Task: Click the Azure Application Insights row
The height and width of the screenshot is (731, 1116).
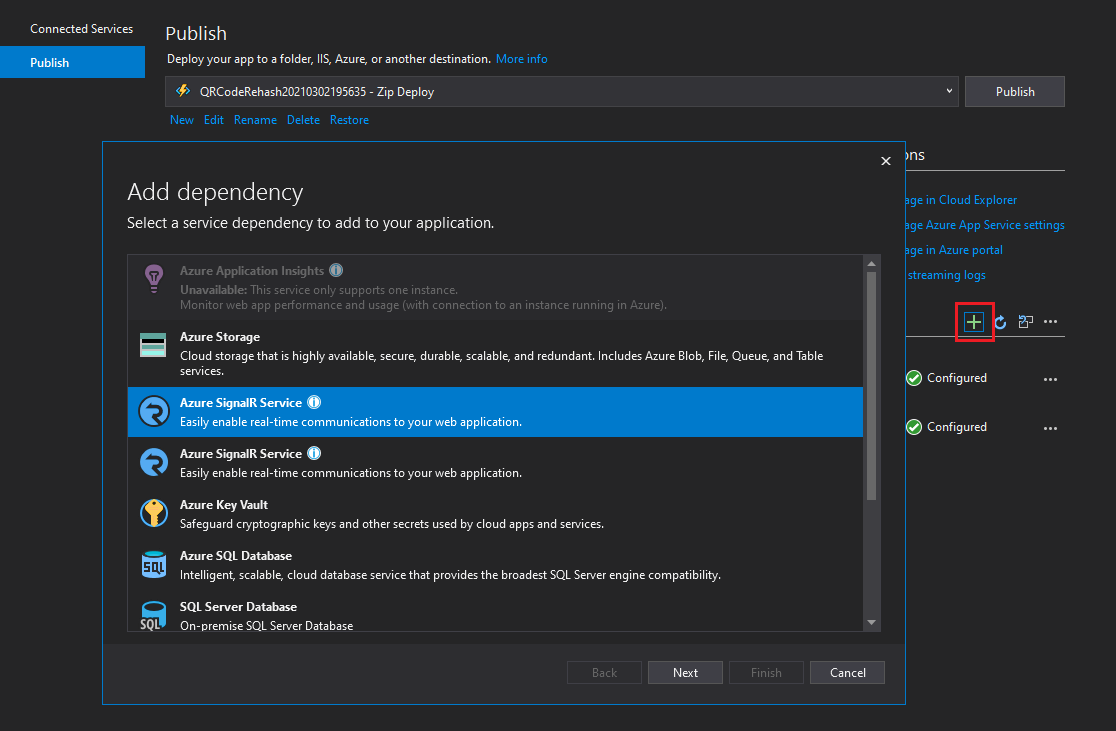Action: 495,288
